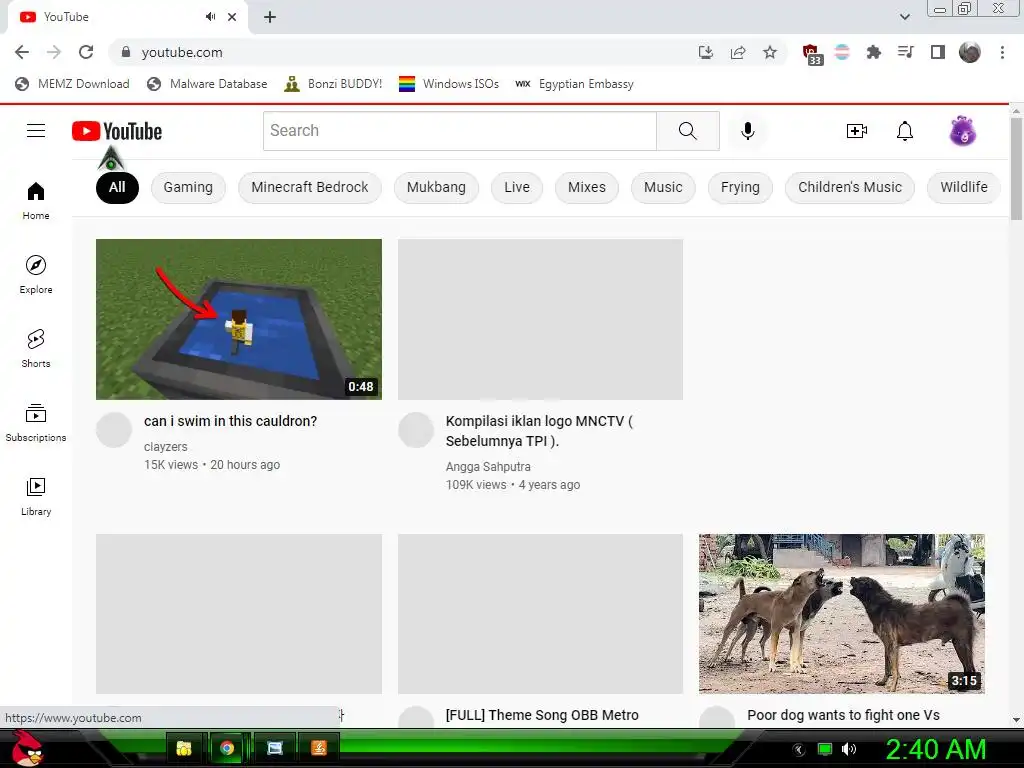Click the install app icon in address bar

pyautogui.click(x=705, y=52)
